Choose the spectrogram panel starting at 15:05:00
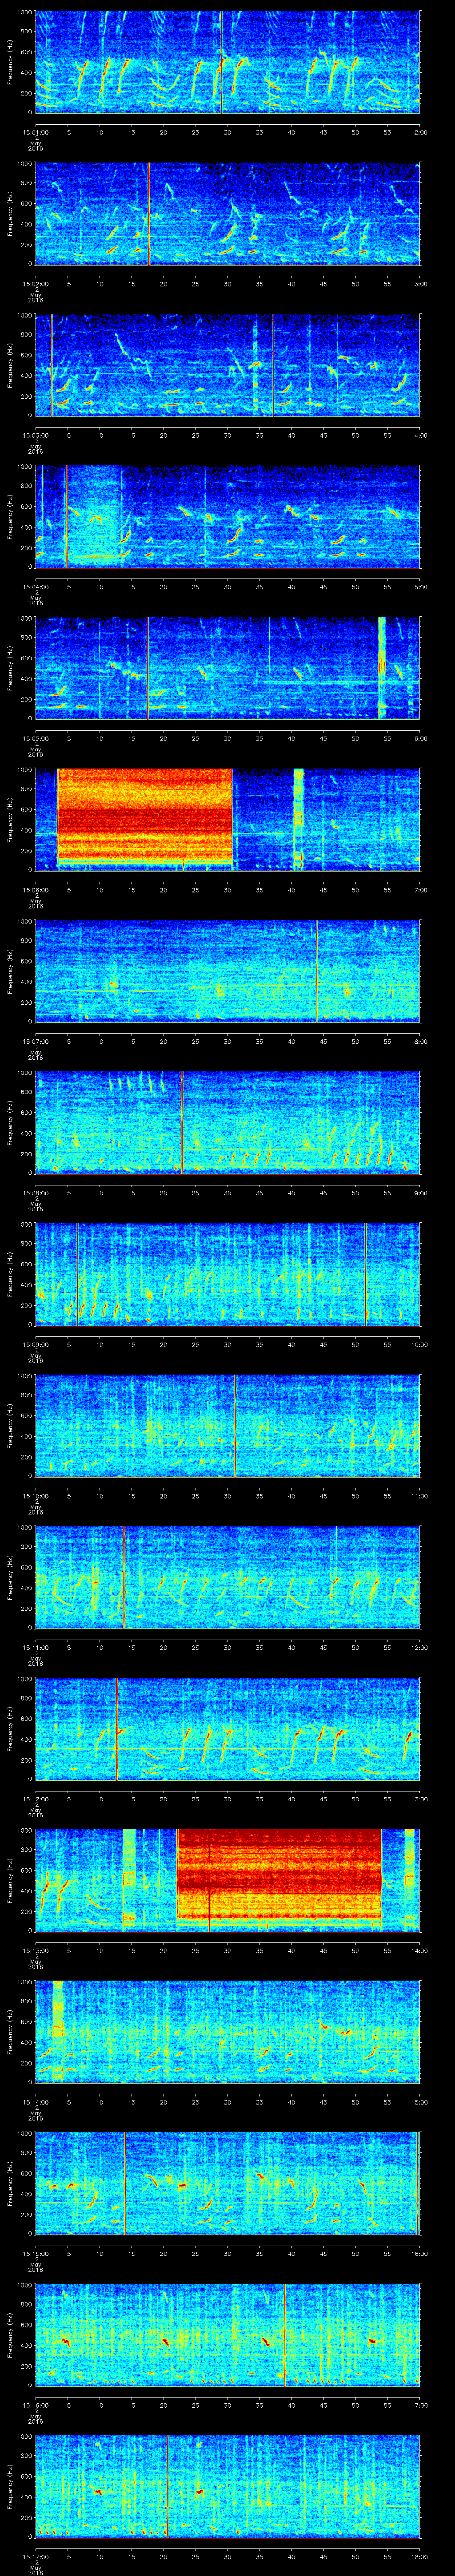This screenshot has height=2576, width=455. point(228,668)
